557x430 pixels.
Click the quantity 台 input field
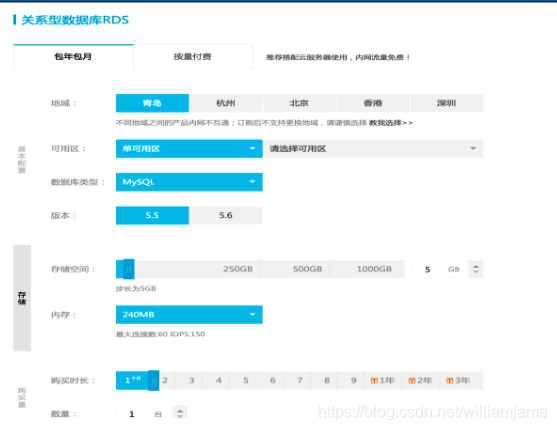pyautogui.click(x=144, y=414)
